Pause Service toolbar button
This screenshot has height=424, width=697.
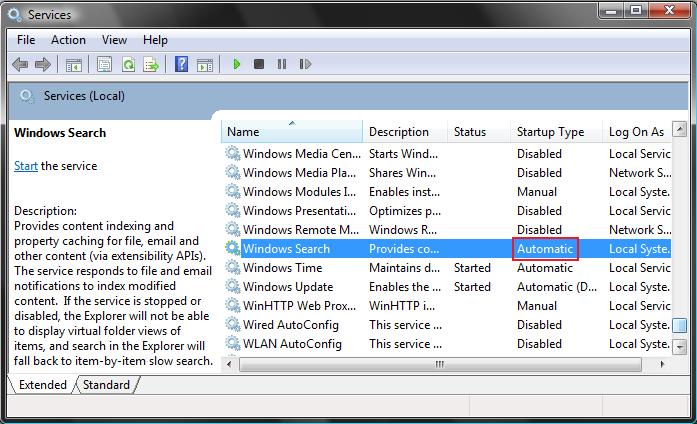(282, 64)
